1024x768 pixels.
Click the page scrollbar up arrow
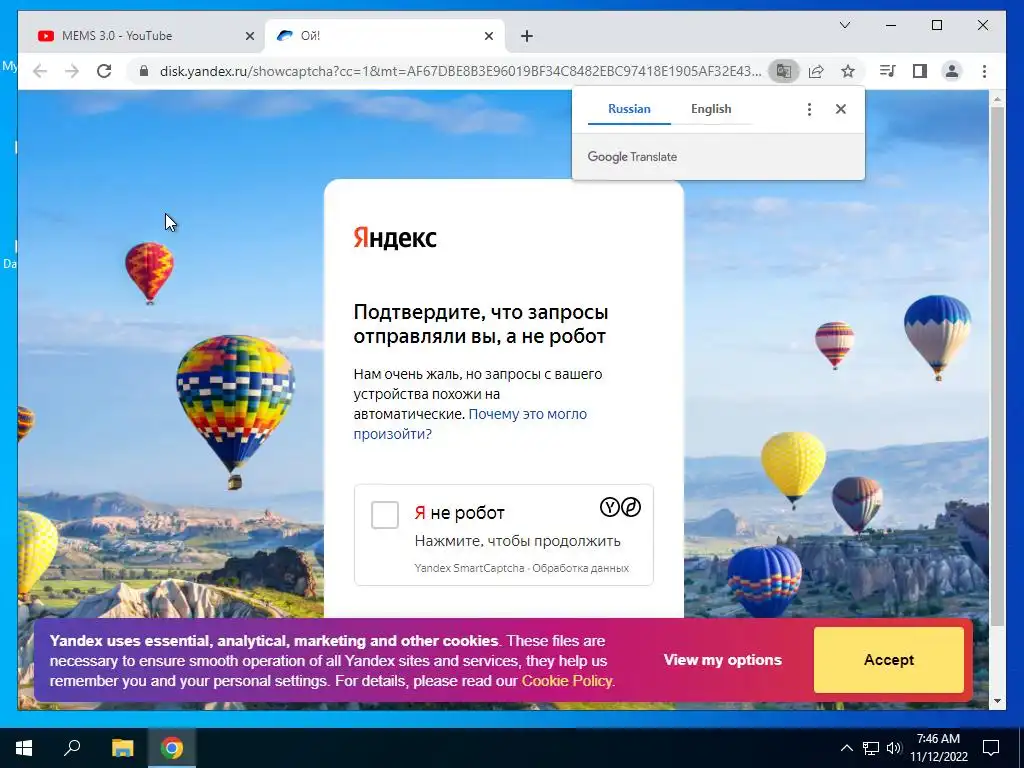coord(997,100)
